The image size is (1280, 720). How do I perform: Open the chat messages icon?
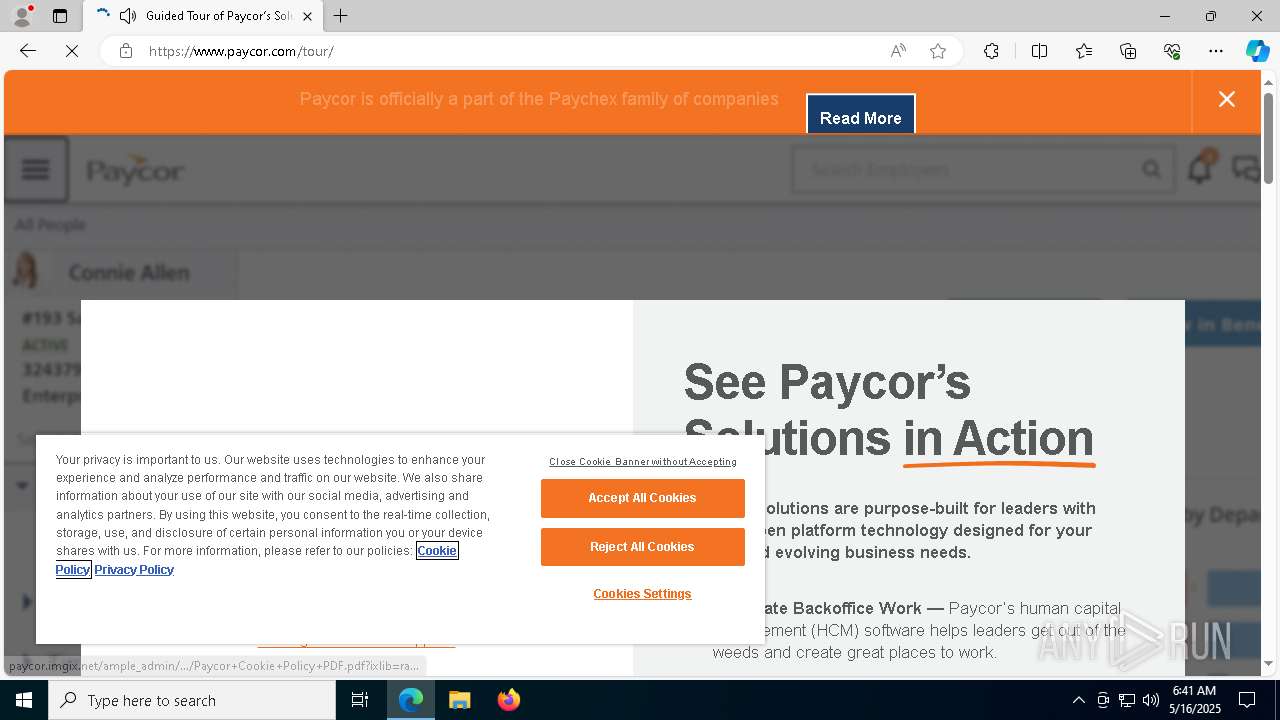tap(1246, 169)
